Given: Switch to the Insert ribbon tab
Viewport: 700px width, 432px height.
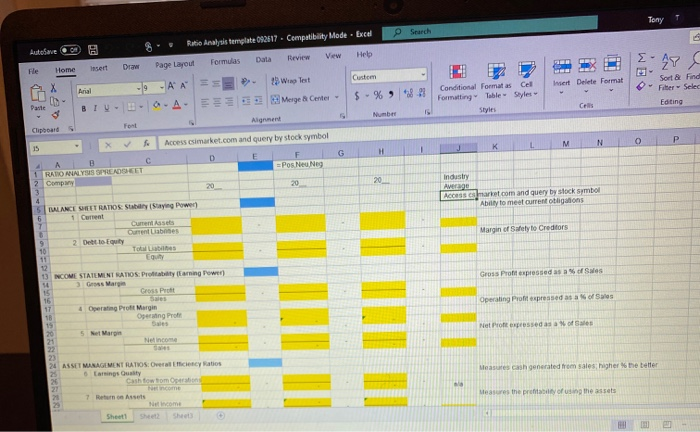Looking at the screenshot, I should coord(99,68).
